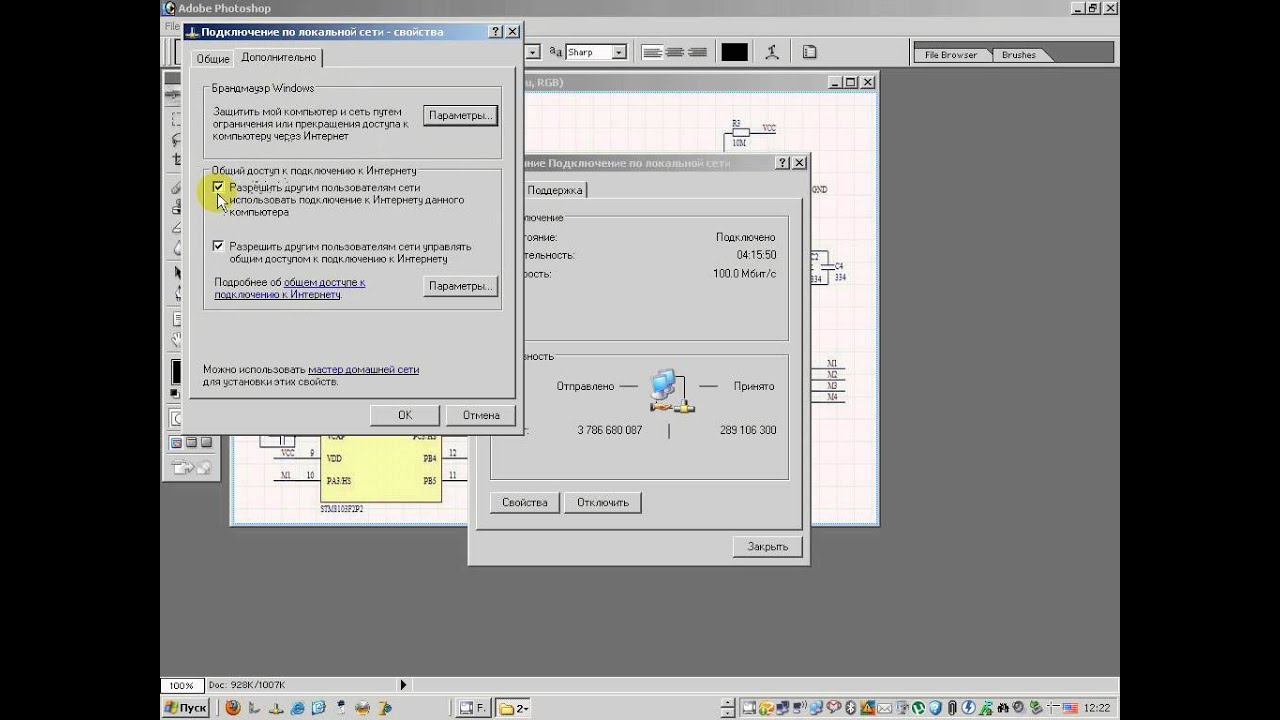Open the grouped folders taskbar button
Screen dimensions: 1280x720
click(x=514, y=708)
